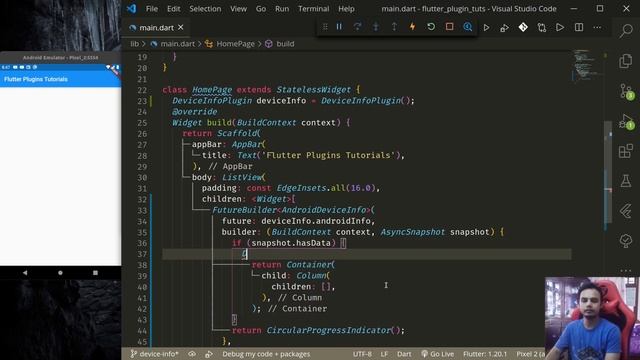This screenshot has height=360, width=640.
Task: Click the HomePage class name on line 22
Action: (x=212, y=89)
